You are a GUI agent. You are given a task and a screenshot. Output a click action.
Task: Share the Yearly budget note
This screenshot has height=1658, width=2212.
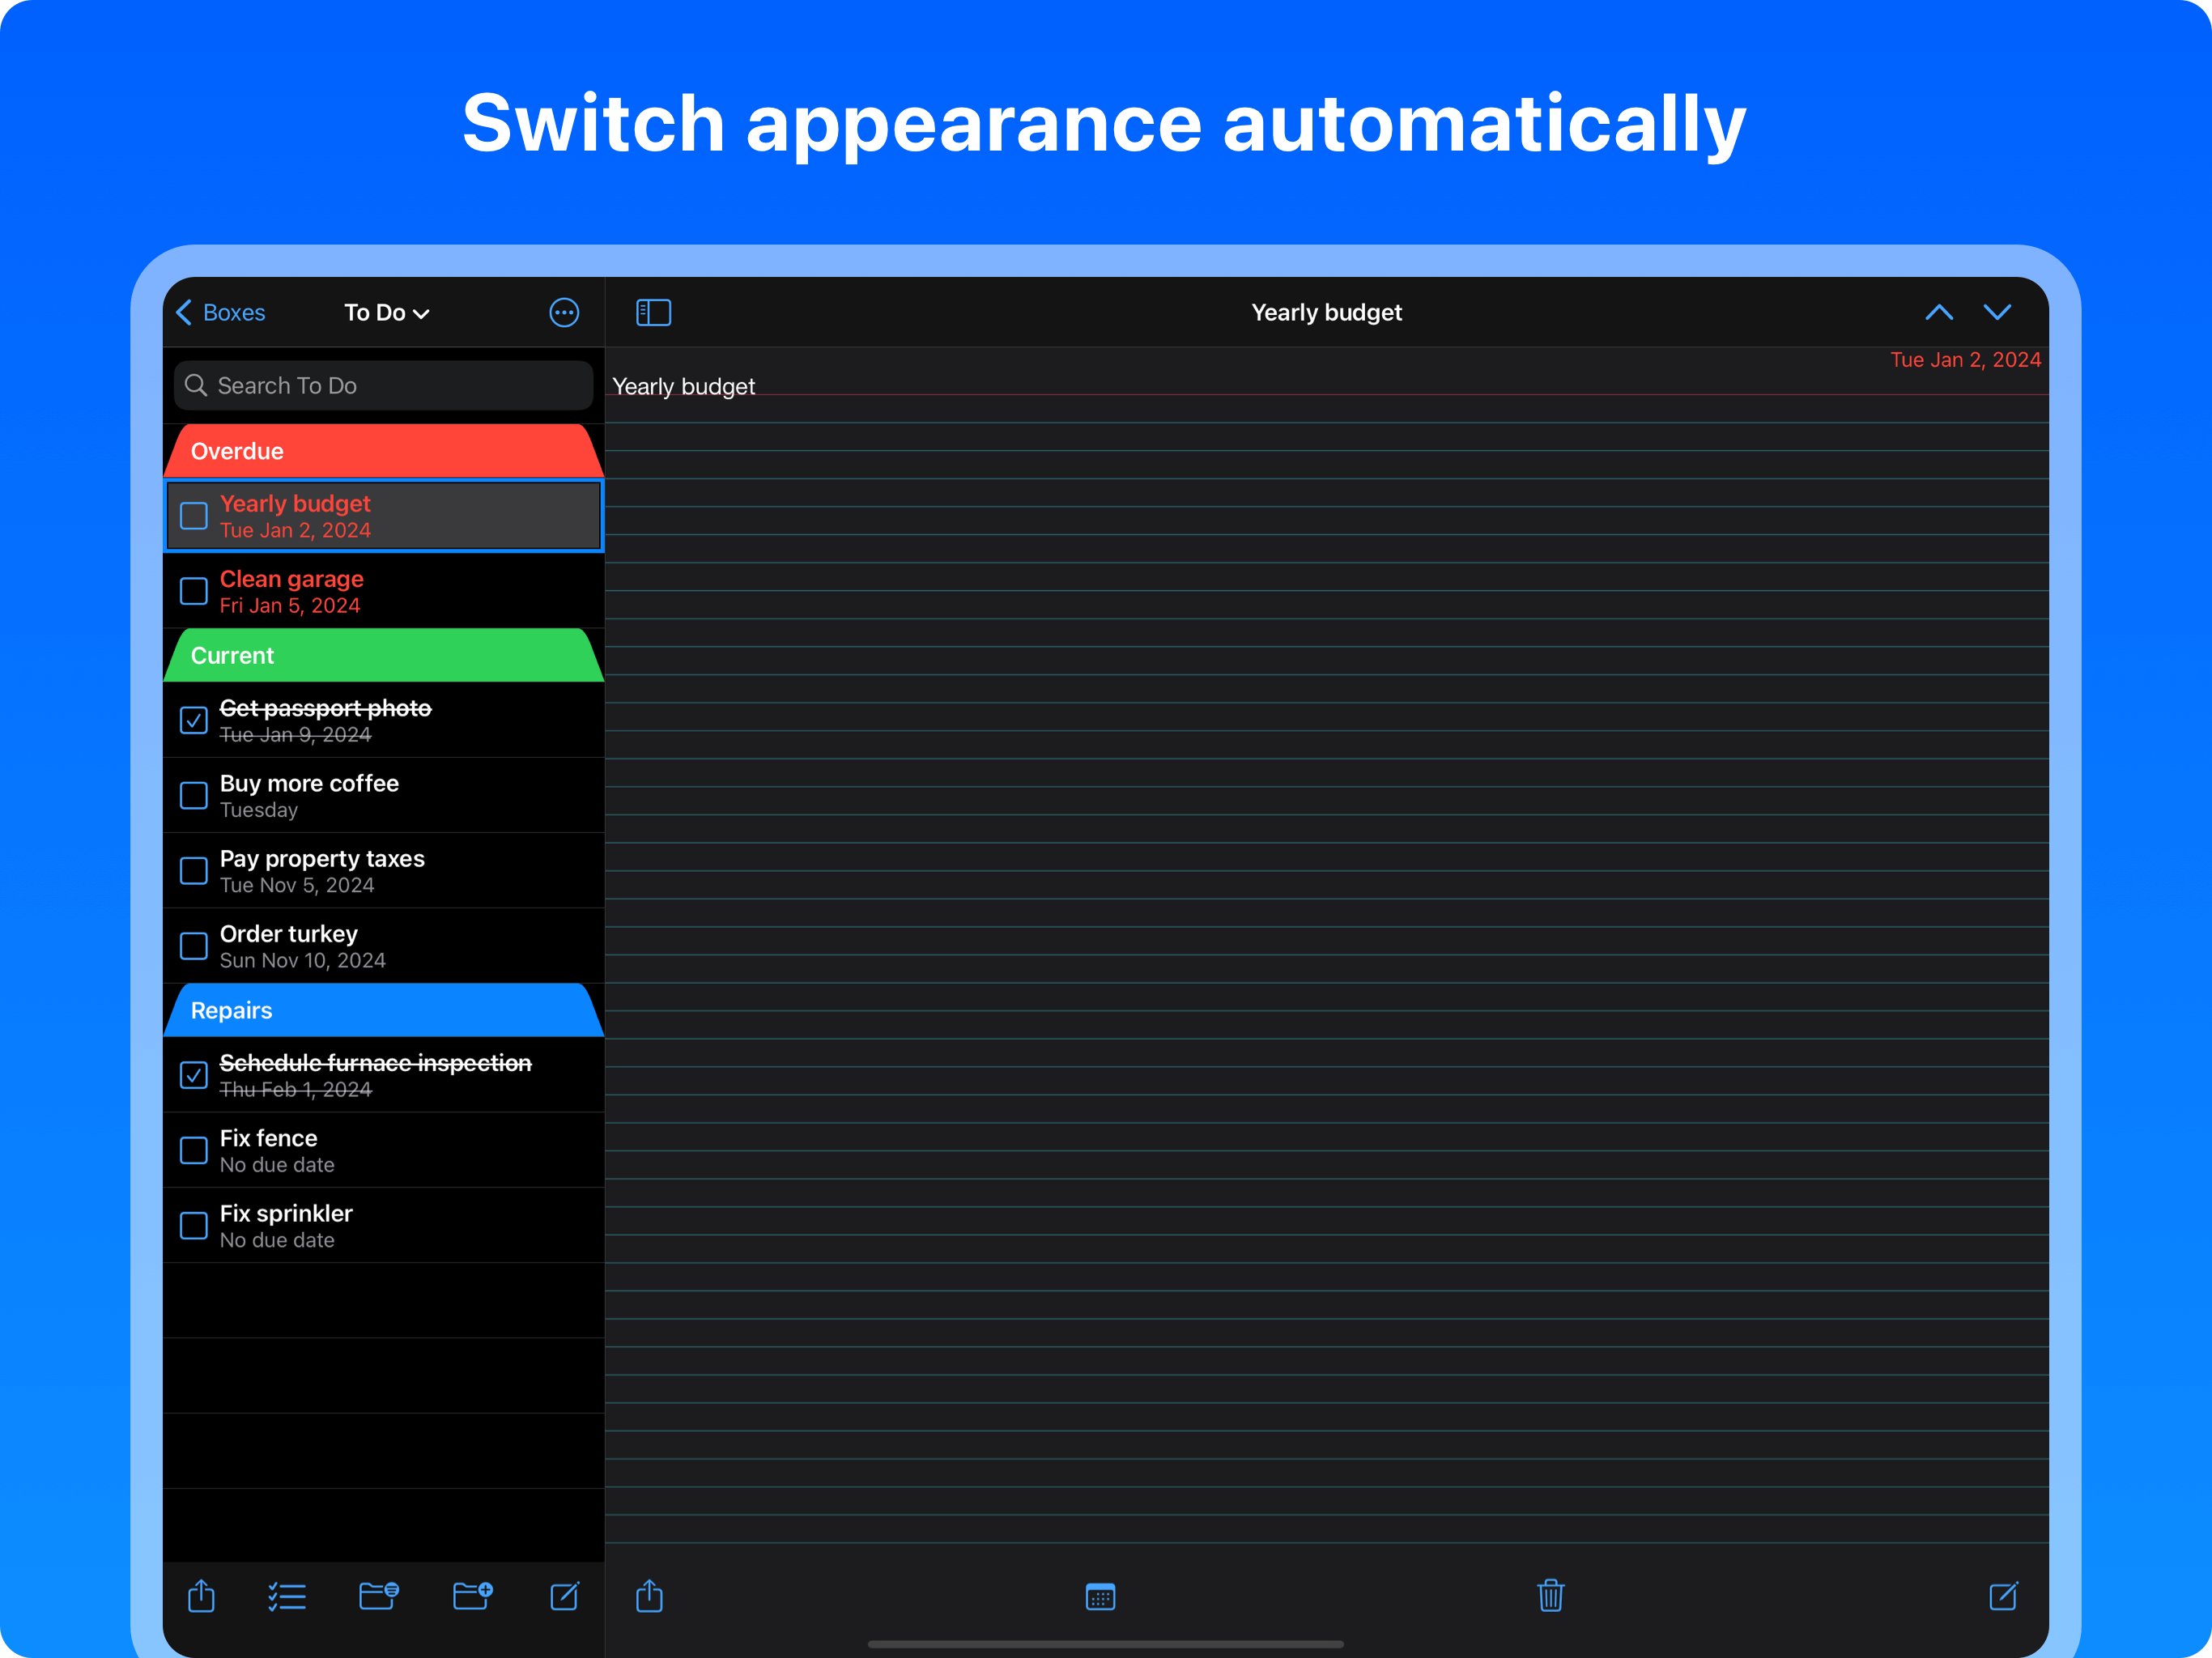[x=649, y=1596]
